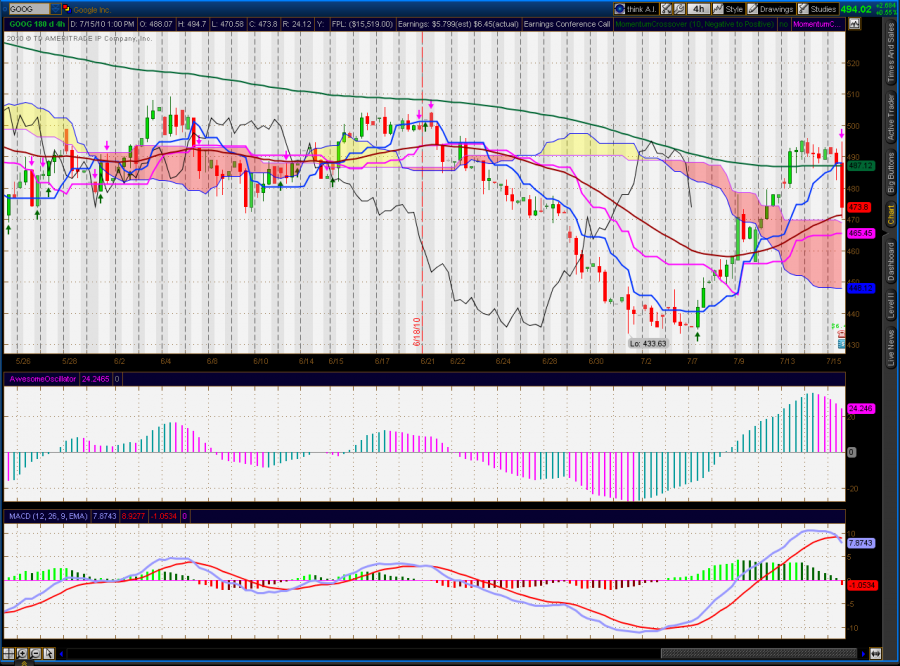Click the 473.8 red price tag
This screenshot has width=900, height=666.
(x=859, y=207)
